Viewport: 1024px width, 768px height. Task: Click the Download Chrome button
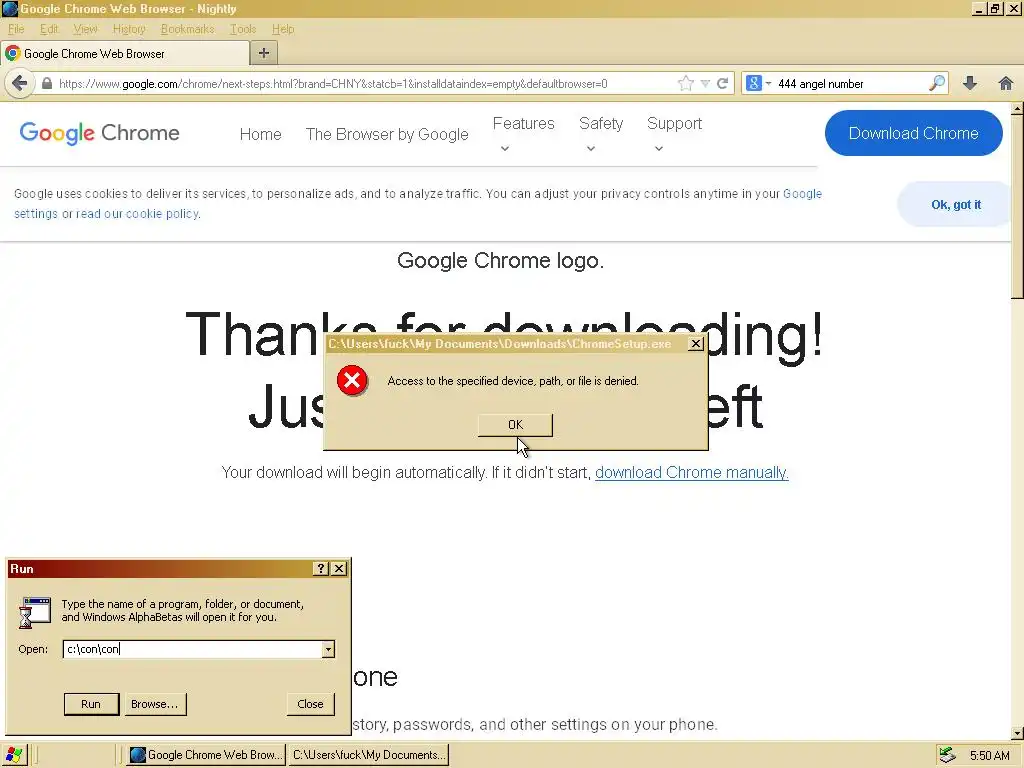pos(913,133)
